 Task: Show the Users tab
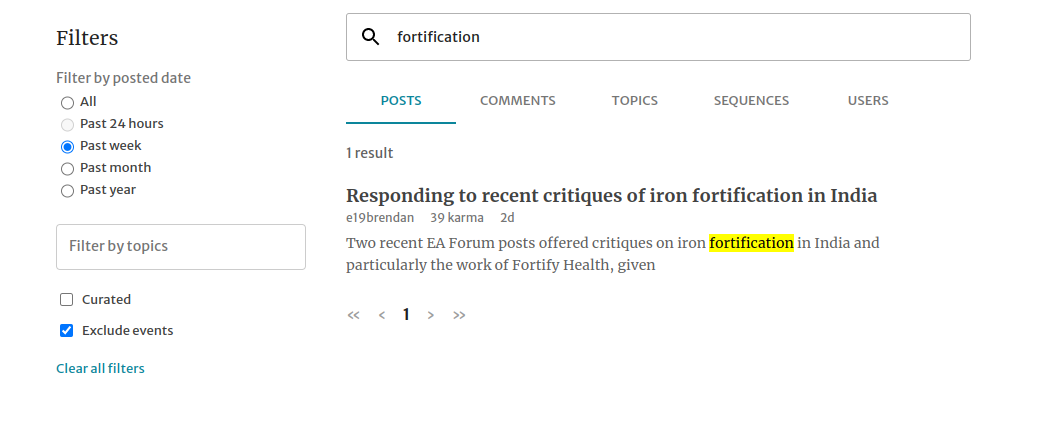pyautogui.click(x=868, y=101)
